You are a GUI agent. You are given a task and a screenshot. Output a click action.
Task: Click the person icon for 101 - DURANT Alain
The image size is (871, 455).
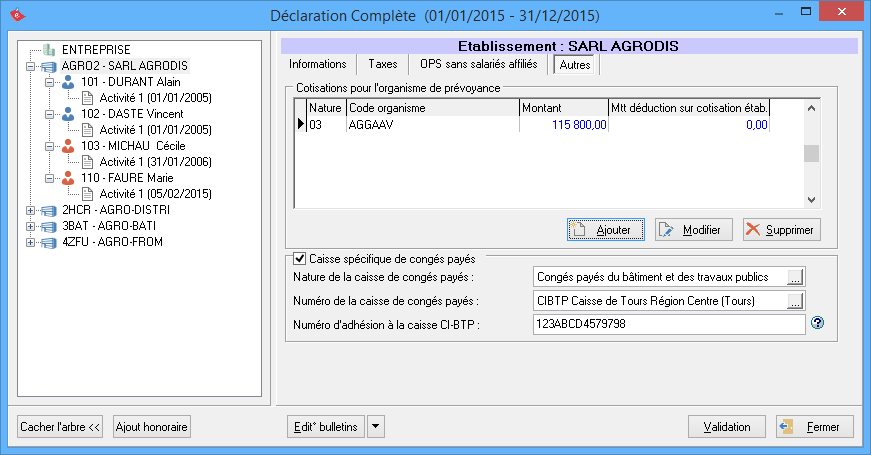(x=68, y=82)
